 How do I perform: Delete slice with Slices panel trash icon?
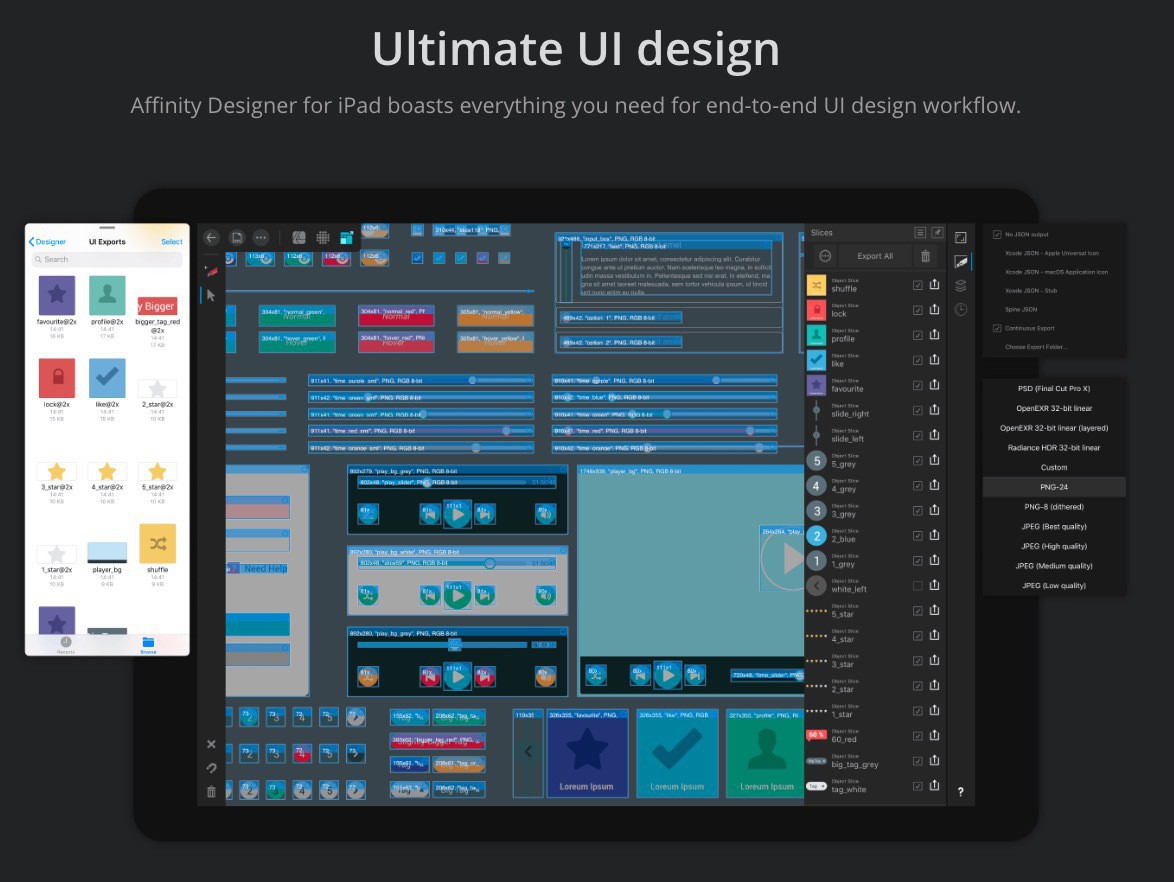[925, 256]
